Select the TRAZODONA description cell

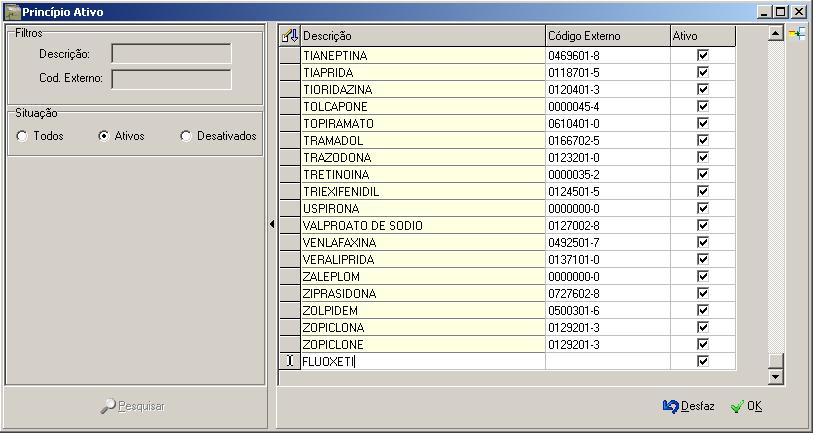point(423,158)
